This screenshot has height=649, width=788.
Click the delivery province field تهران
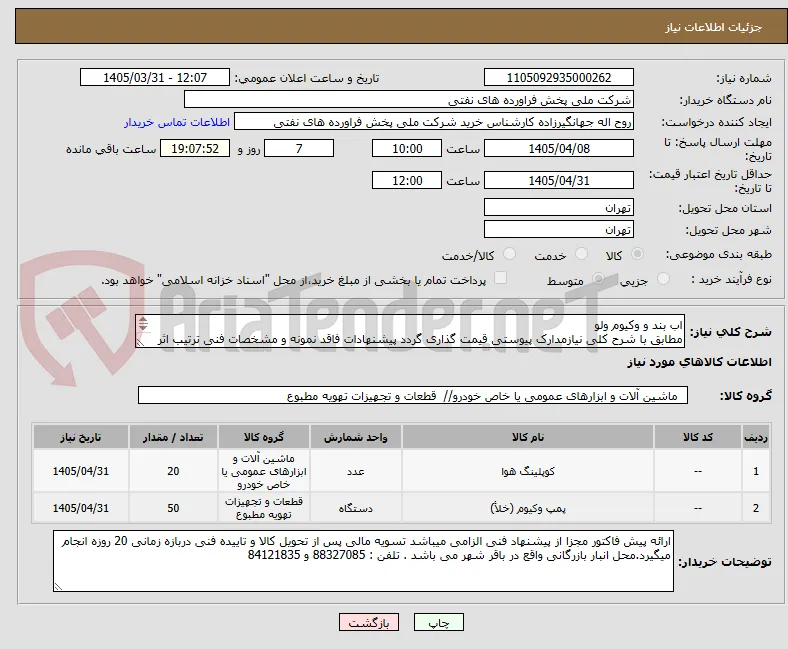[x=559, y=207]
